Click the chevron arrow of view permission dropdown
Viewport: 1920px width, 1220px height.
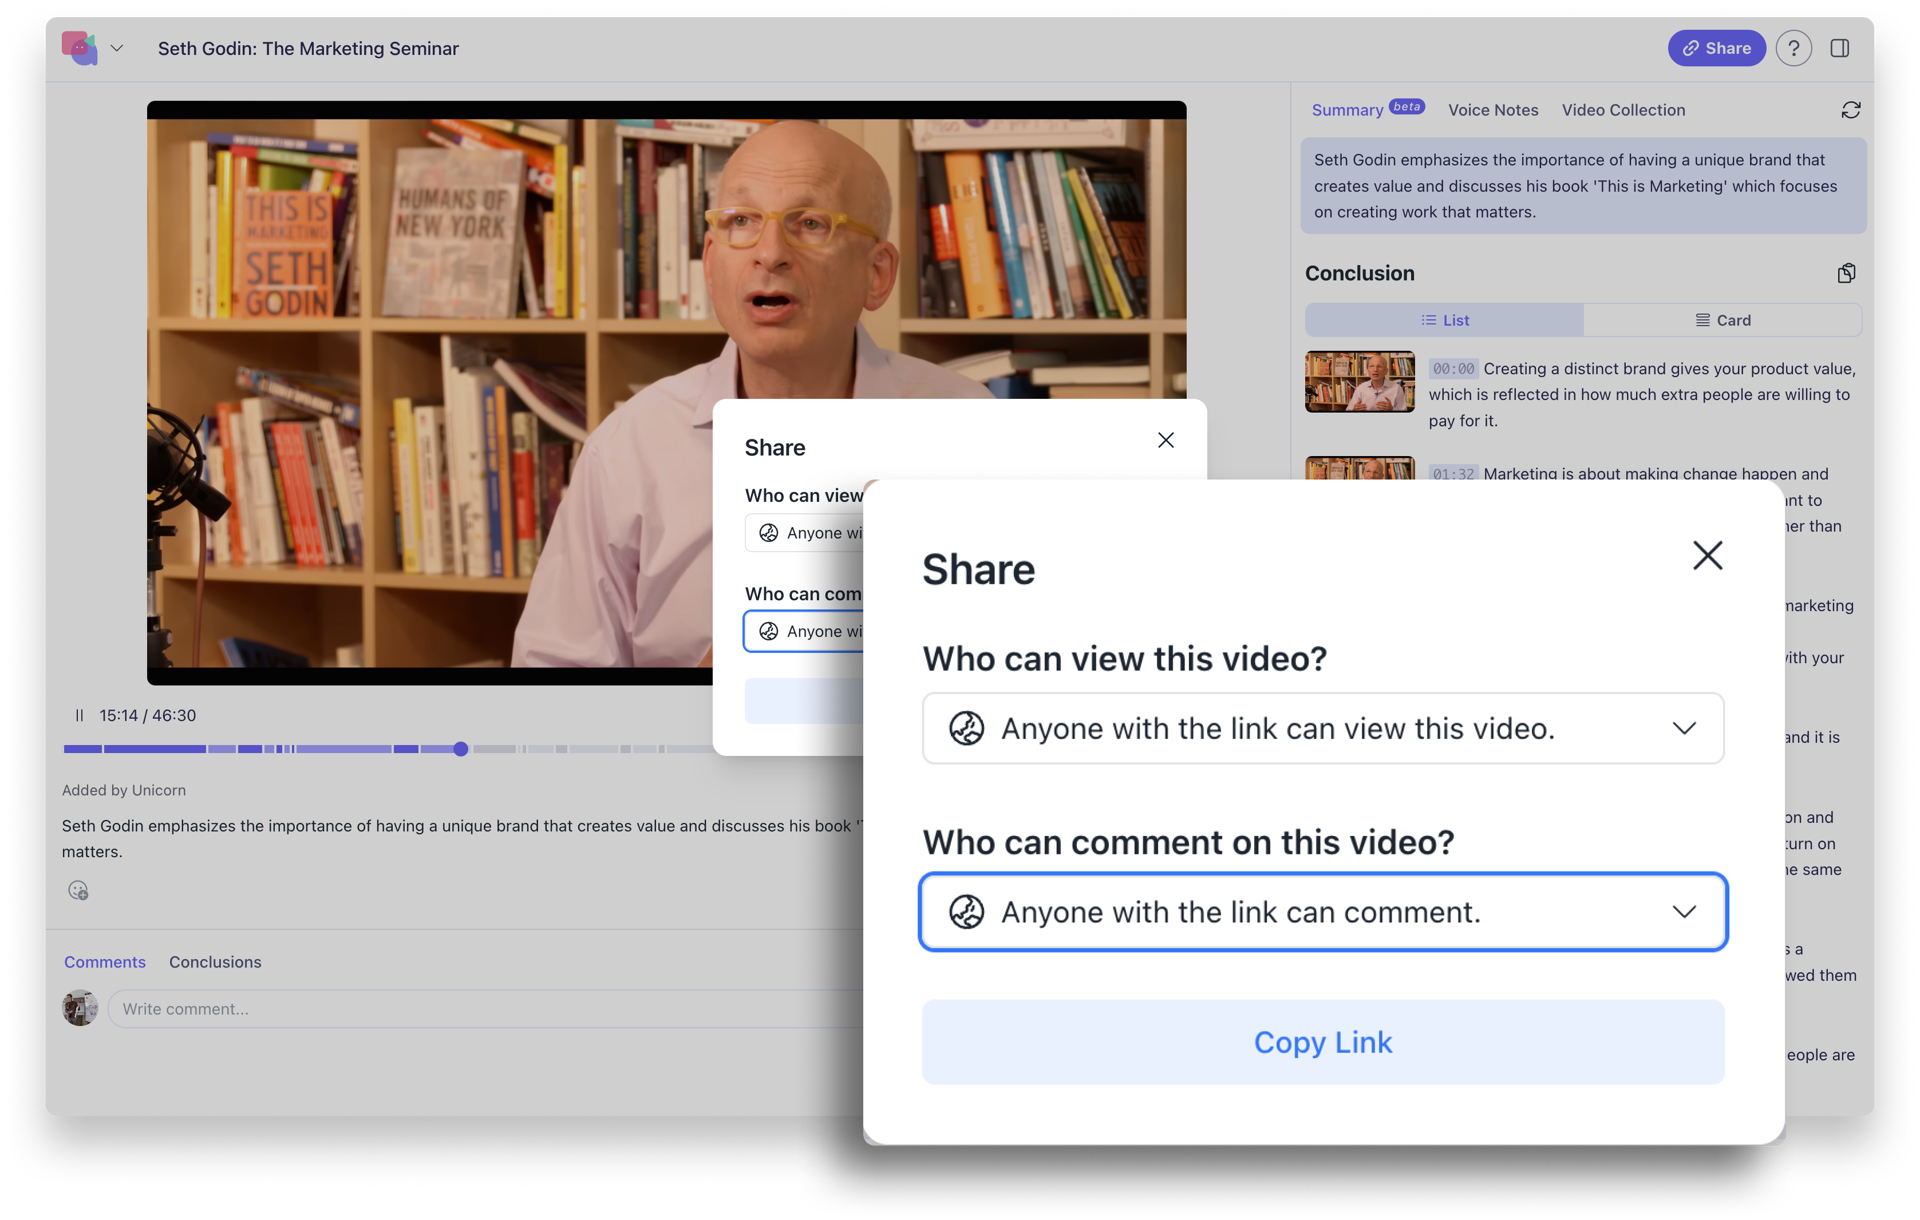pos(1684,728)
